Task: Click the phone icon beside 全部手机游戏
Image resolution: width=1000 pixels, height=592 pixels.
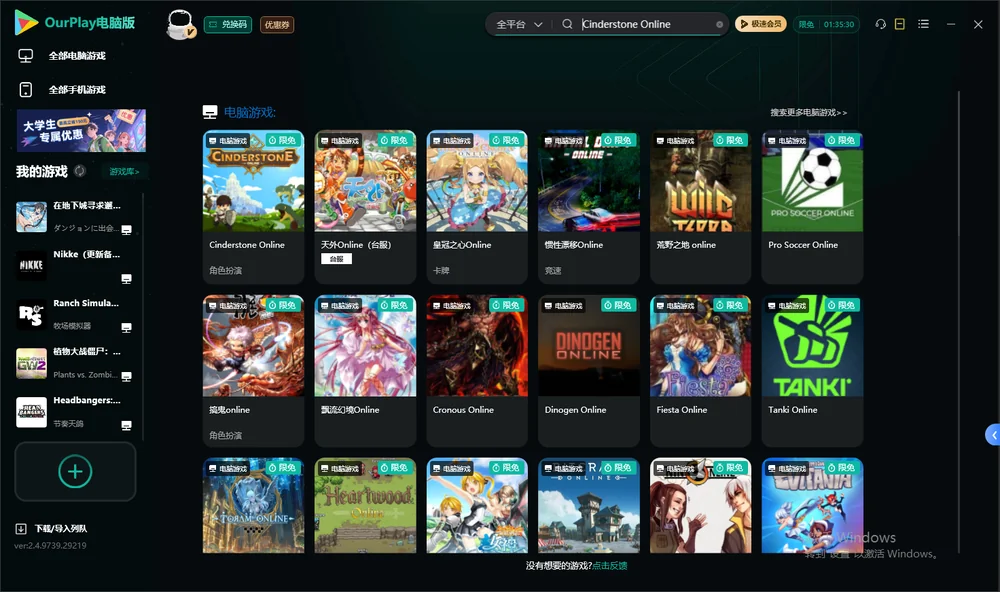Action: point(26,89)
